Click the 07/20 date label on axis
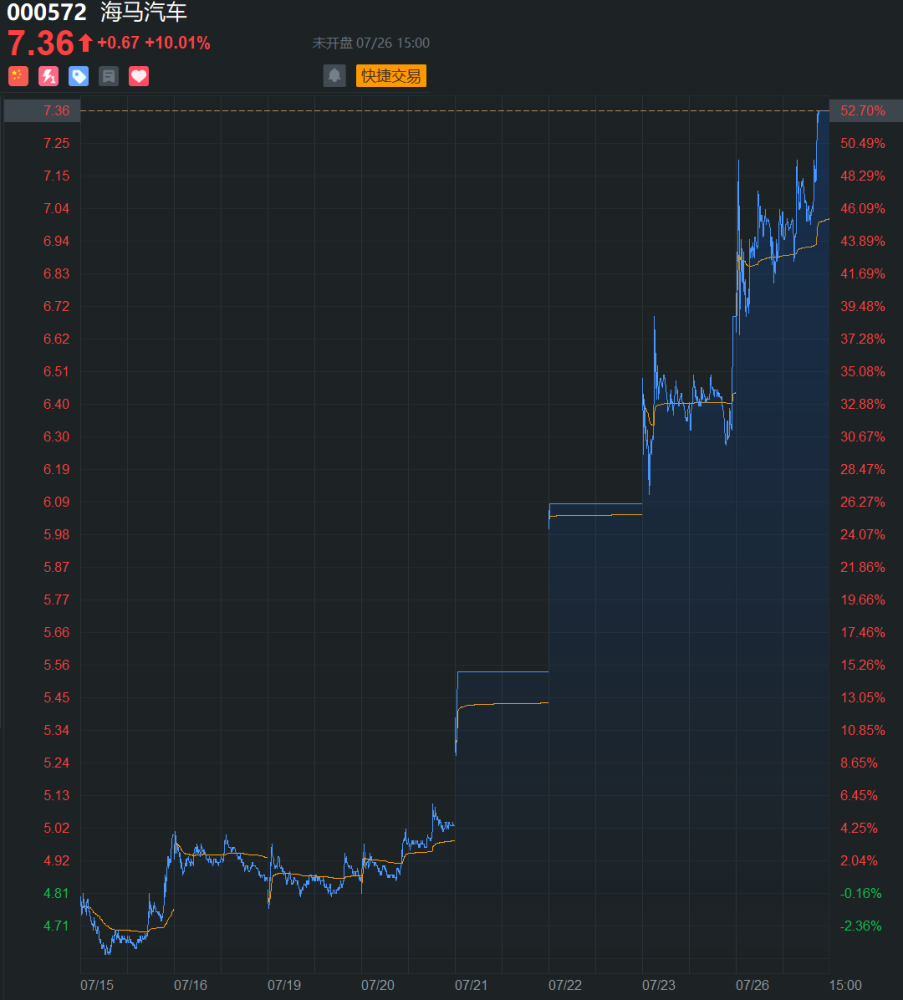This screenshot has height=1000, width=903. point(378,985)
